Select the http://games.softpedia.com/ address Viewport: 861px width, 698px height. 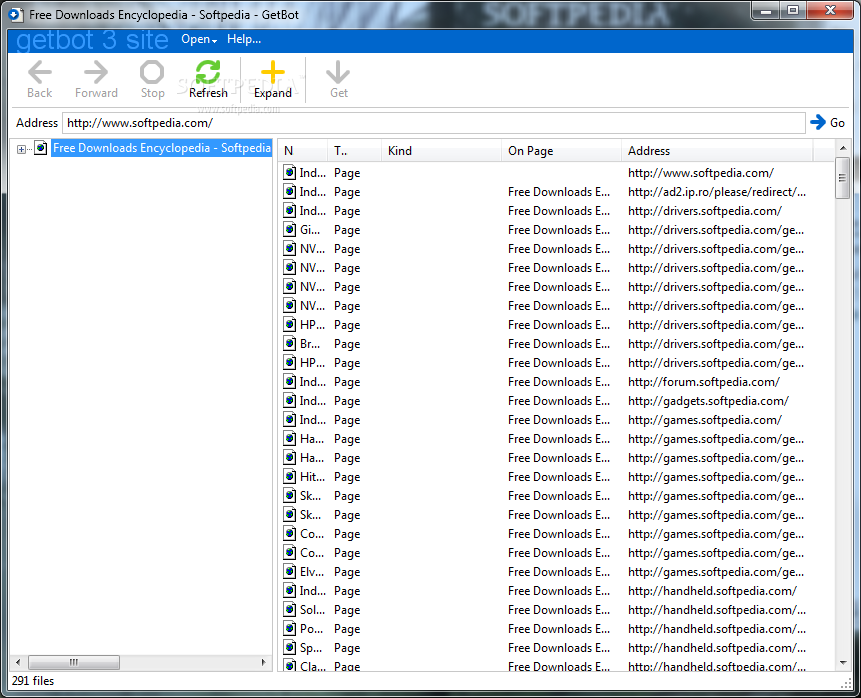(x=705, y=420)
